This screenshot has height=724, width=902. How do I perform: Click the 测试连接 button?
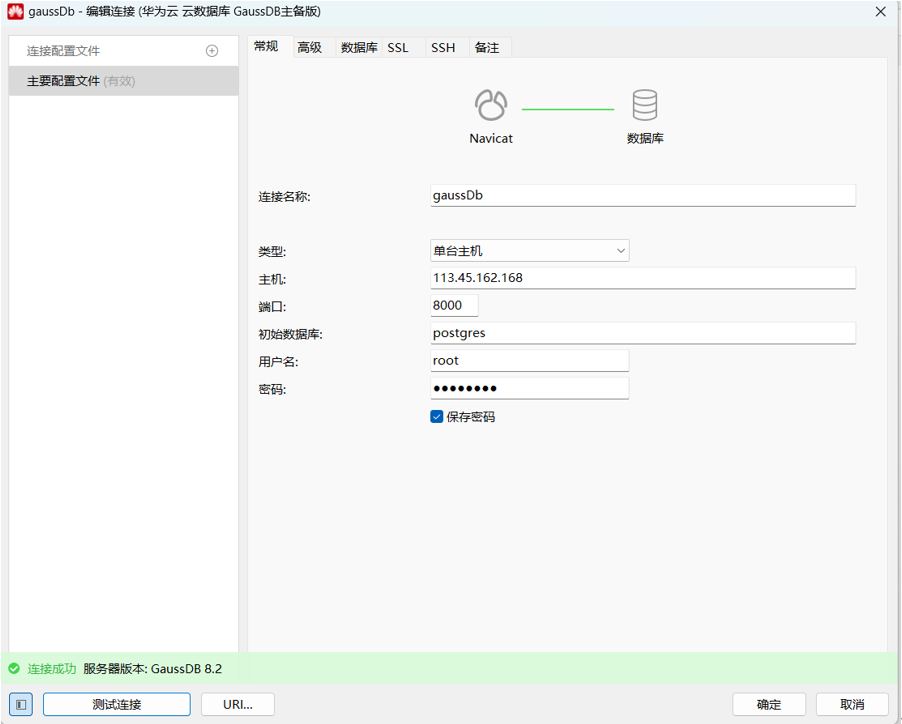pyautogui.click(x=117, y=704)
